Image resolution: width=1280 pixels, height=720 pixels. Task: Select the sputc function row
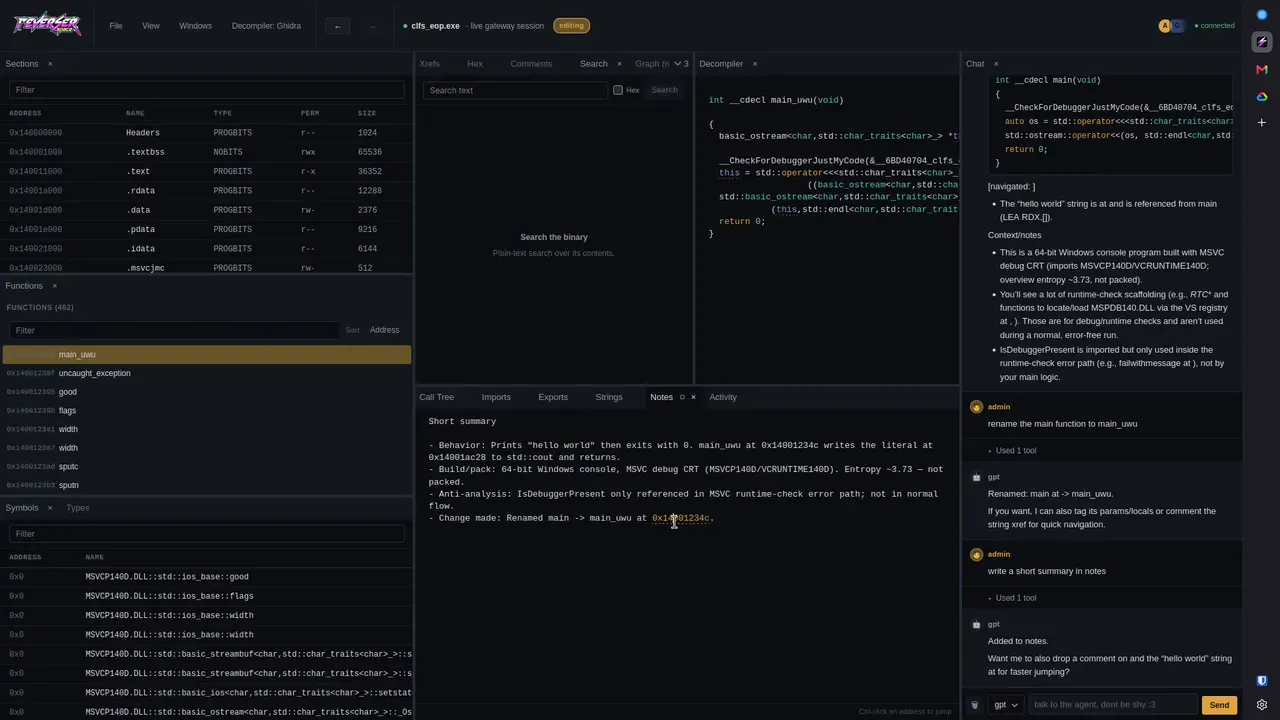pos(207,466)
